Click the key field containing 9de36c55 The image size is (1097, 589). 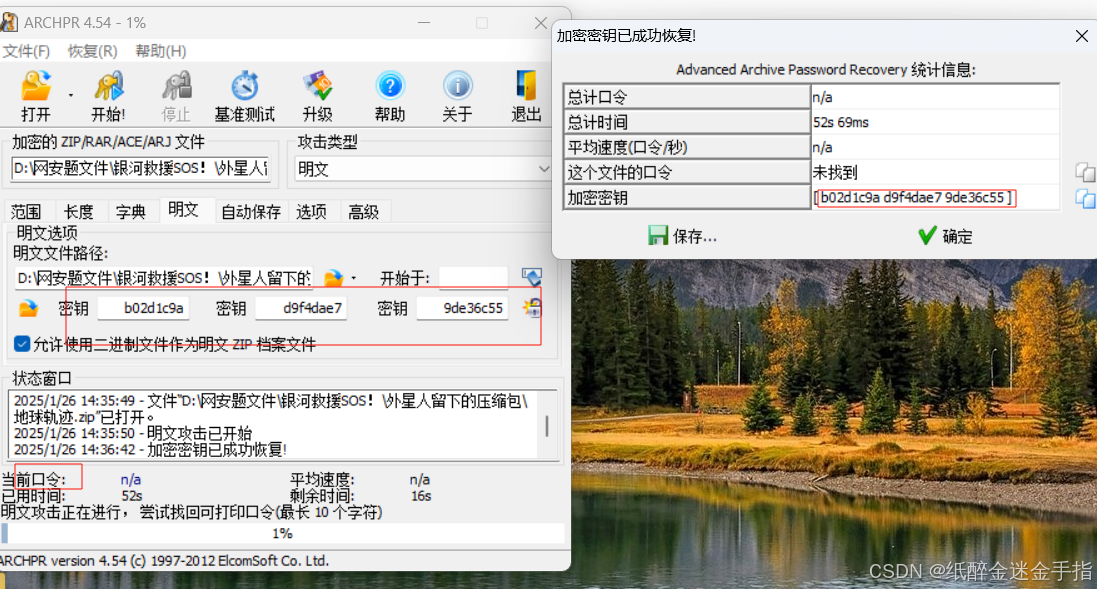click(x=462, y=308)
